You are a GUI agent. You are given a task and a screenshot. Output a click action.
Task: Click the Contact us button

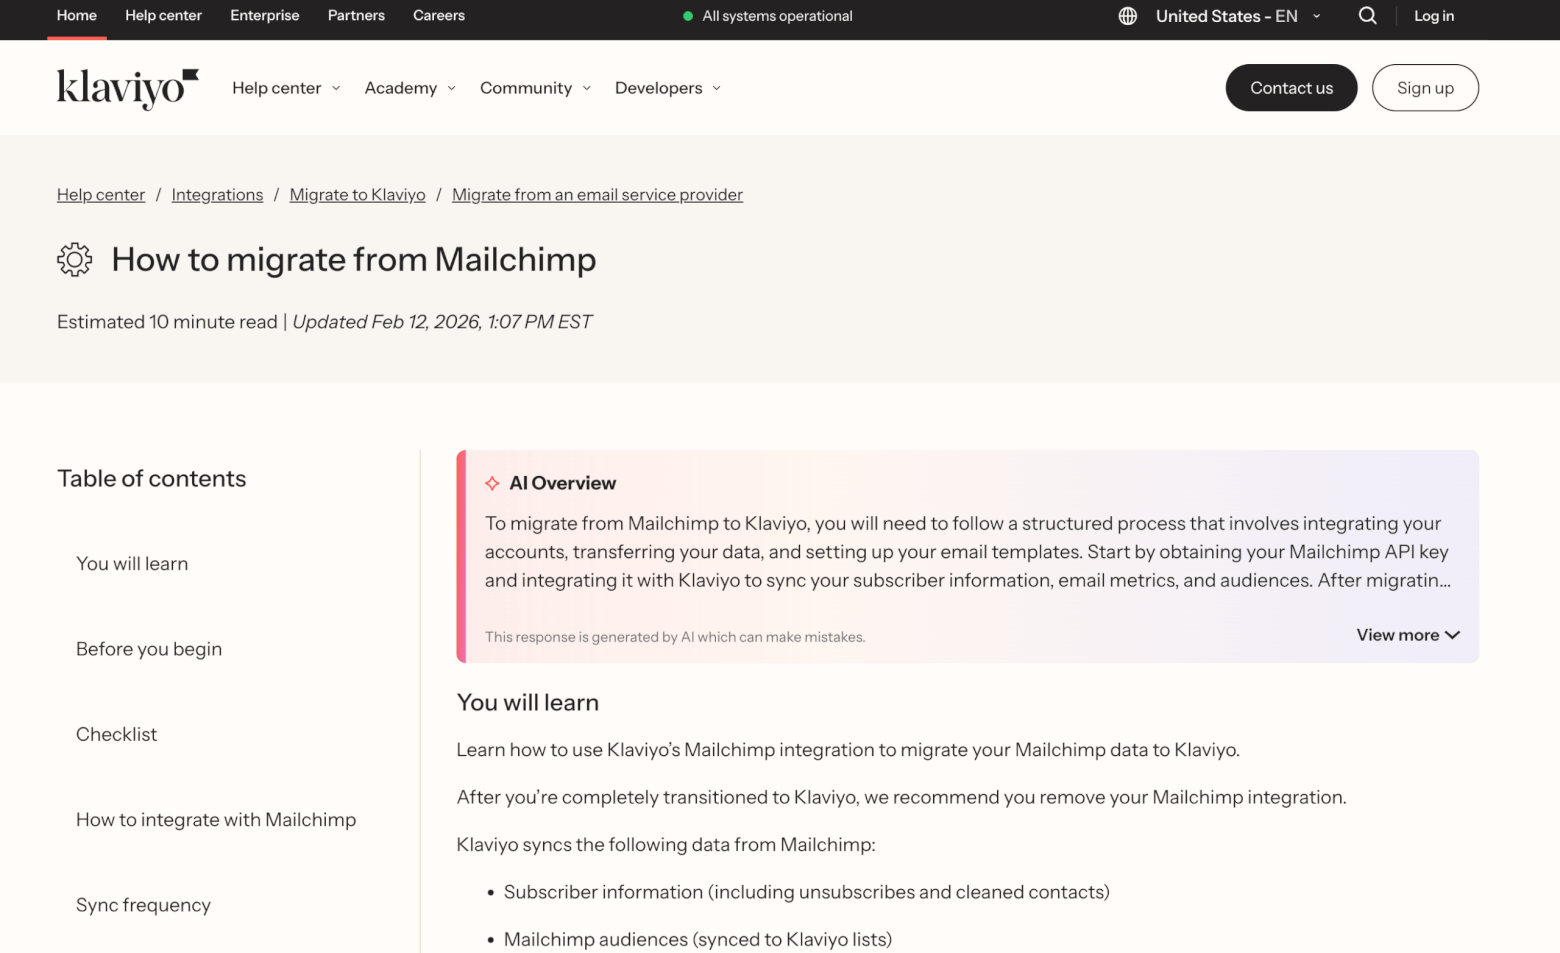click(1291, 88)
